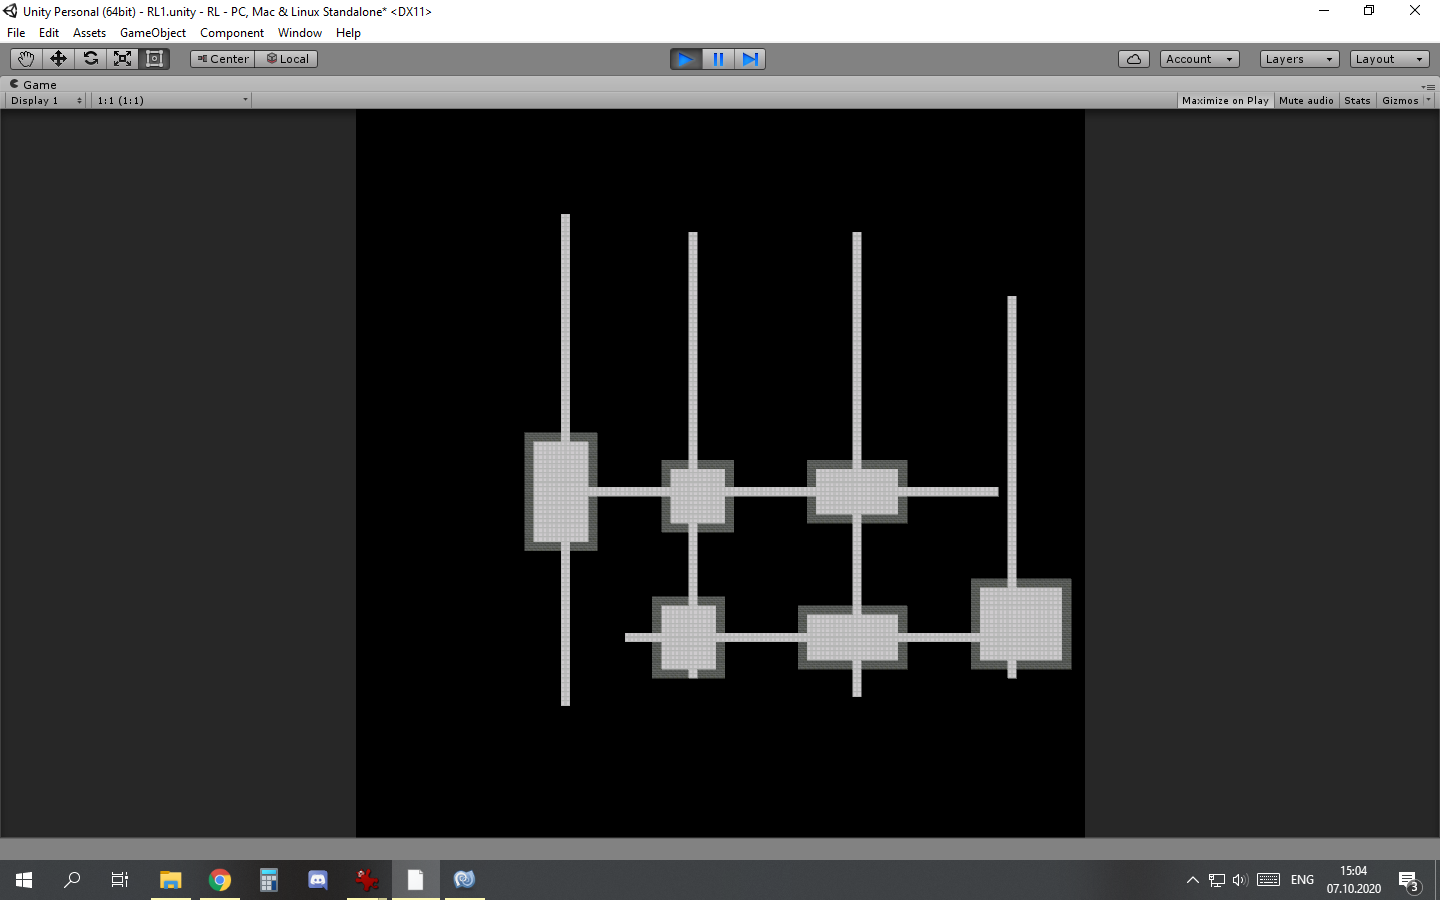Open Discord from the taskbar
1440x900 pixels.
point(317,880)
